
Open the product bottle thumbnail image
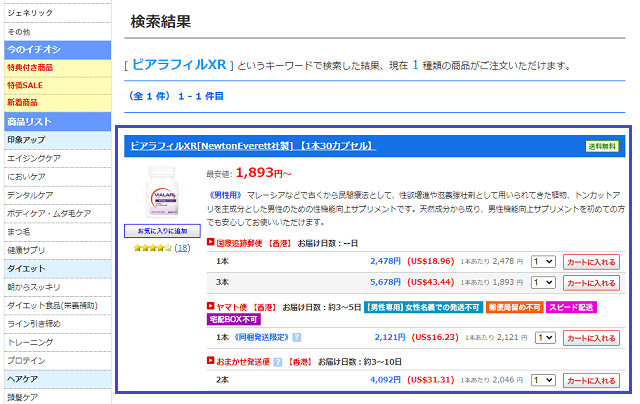(x=162, y=192)
